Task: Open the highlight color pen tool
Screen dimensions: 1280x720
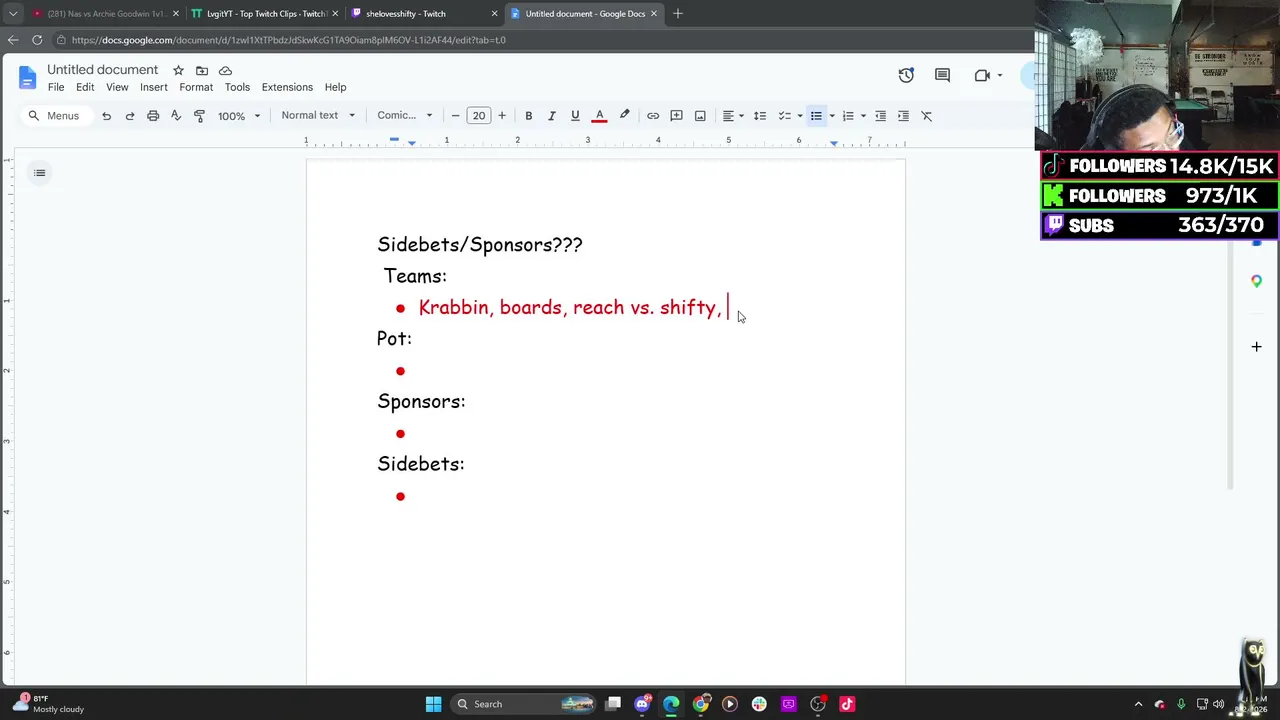Action: tap(624, 116)
